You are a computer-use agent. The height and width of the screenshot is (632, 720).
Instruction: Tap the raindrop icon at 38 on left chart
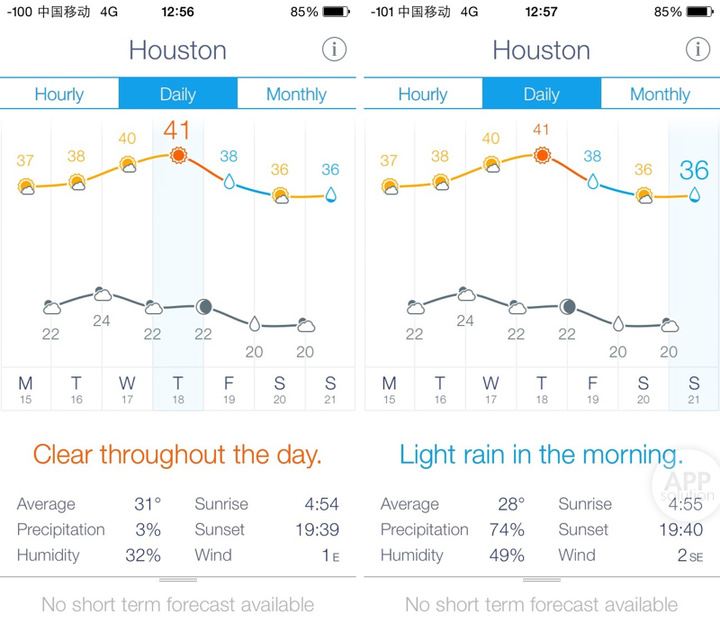[229, 182]
